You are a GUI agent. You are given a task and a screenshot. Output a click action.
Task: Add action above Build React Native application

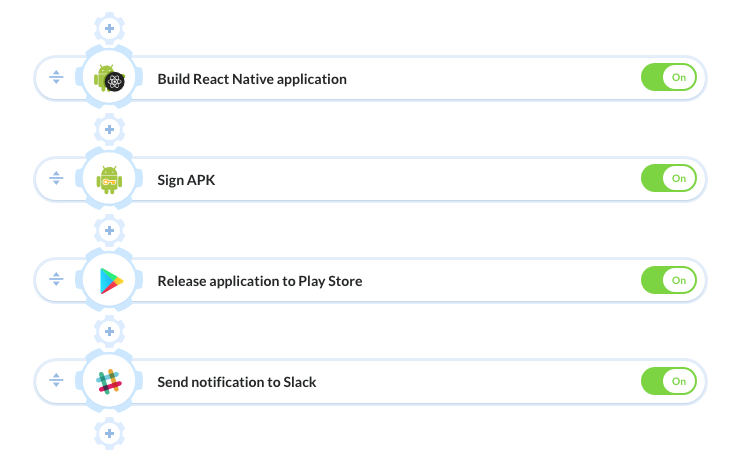pyautogui.click(x=109, y=28)
